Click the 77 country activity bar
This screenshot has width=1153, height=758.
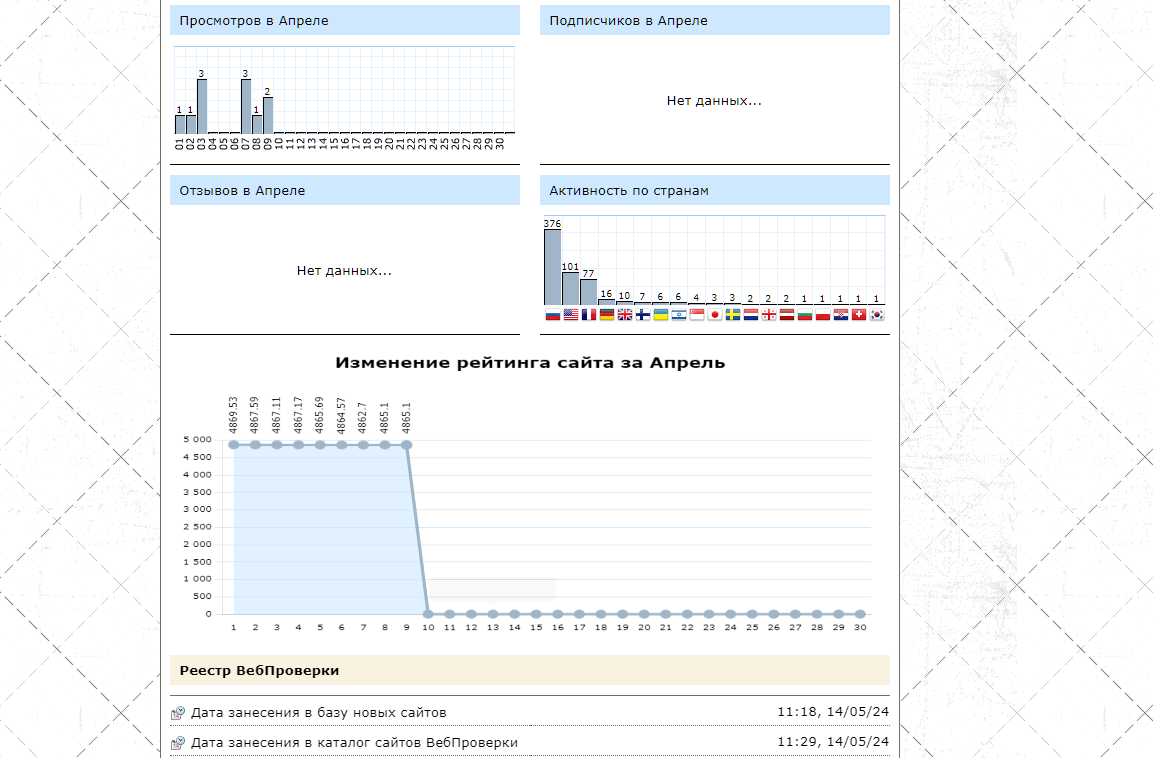[589, 293]
